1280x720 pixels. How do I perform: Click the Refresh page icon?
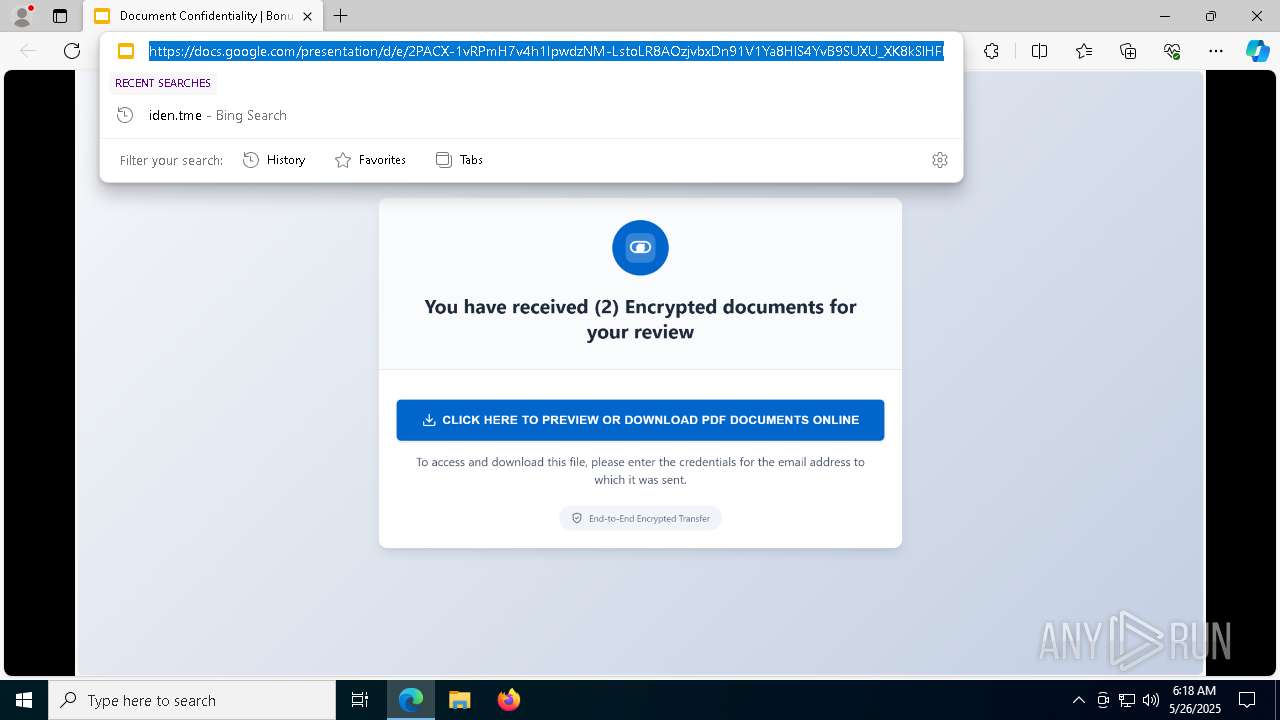click(72, 51)
